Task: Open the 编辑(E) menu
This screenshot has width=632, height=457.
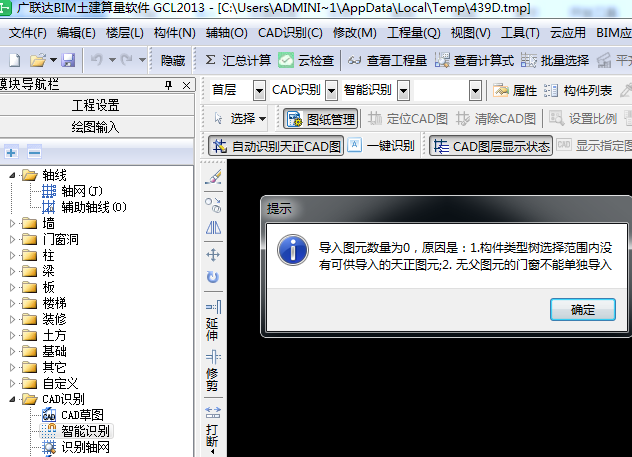Action: (x=76, y=33)
